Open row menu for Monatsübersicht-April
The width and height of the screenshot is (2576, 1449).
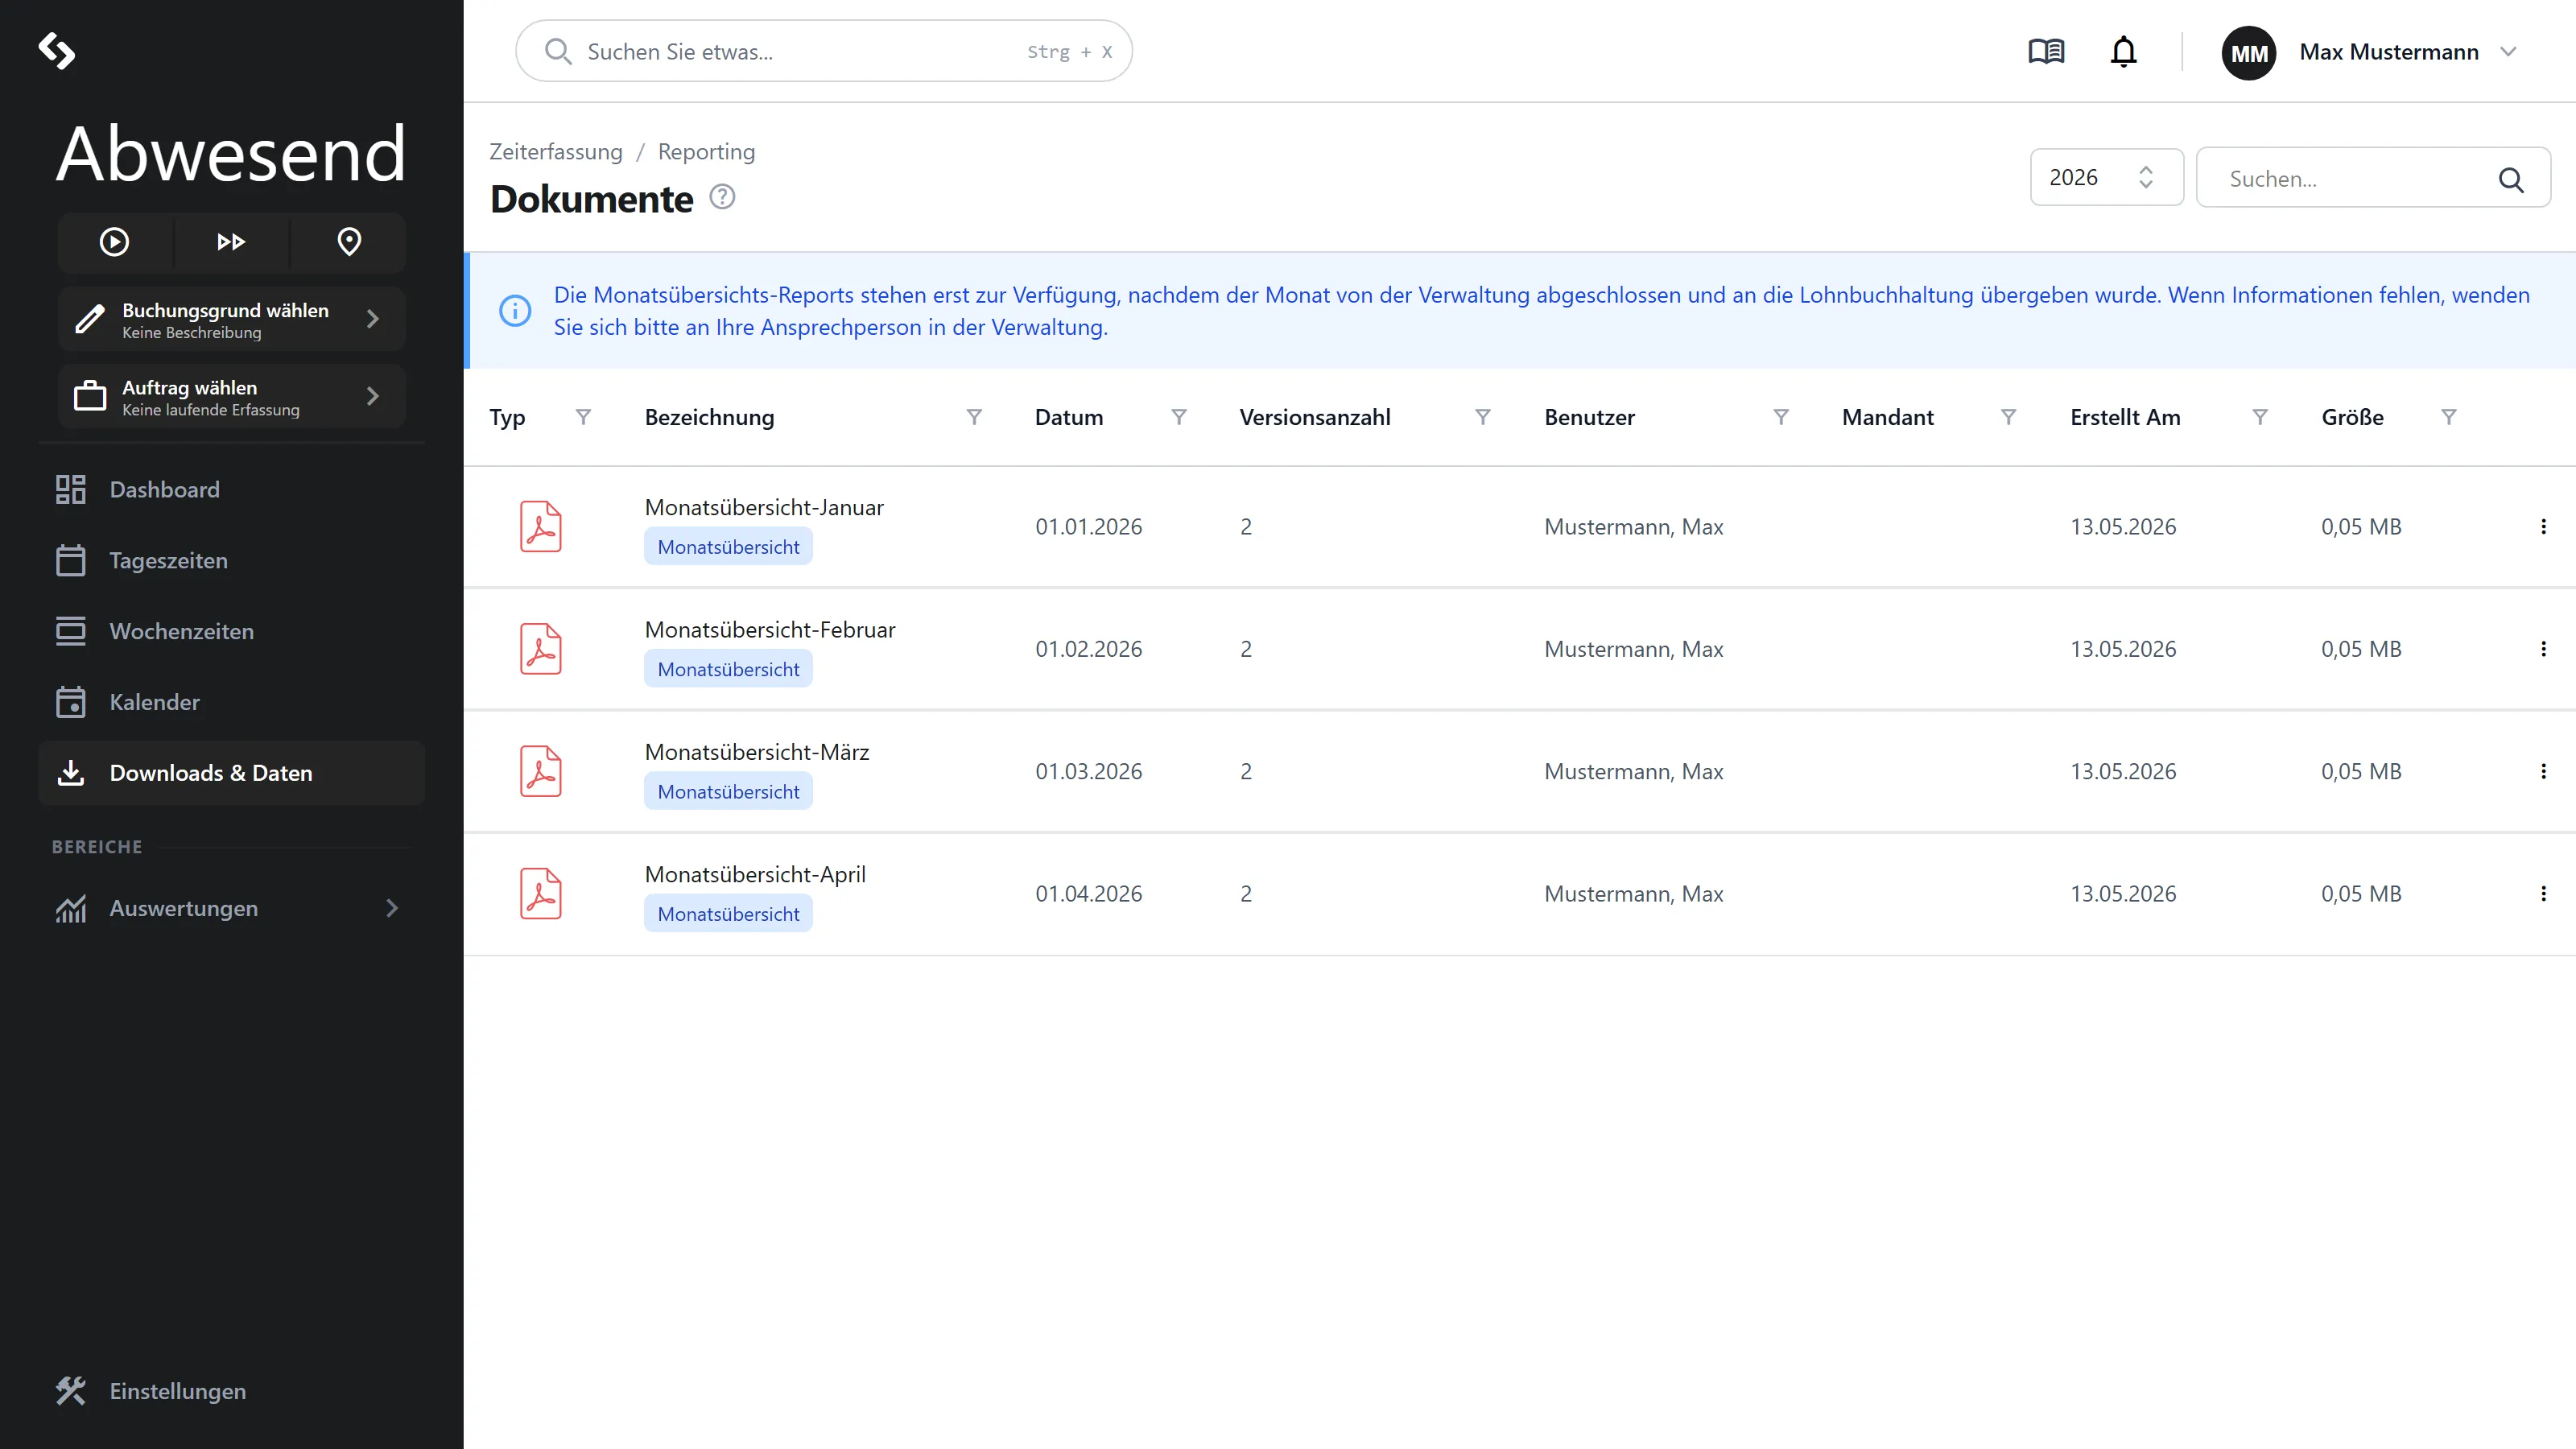[2543, 894]
